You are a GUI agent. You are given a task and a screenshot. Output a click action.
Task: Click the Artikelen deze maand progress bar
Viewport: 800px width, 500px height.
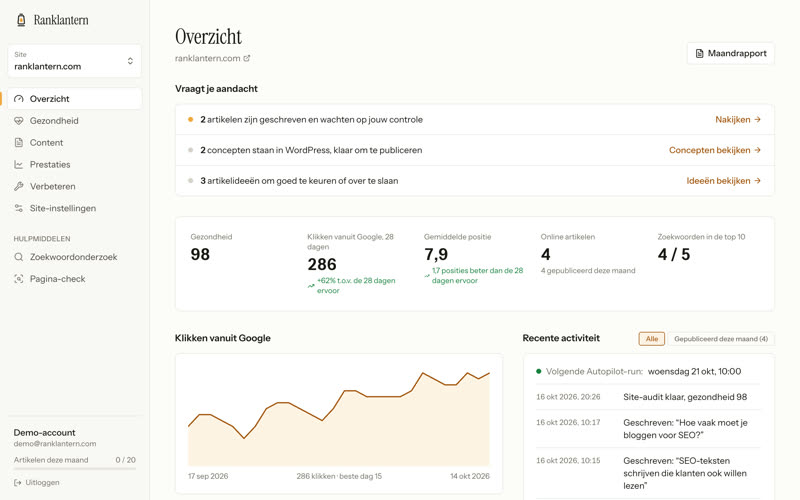coord(74,468)
